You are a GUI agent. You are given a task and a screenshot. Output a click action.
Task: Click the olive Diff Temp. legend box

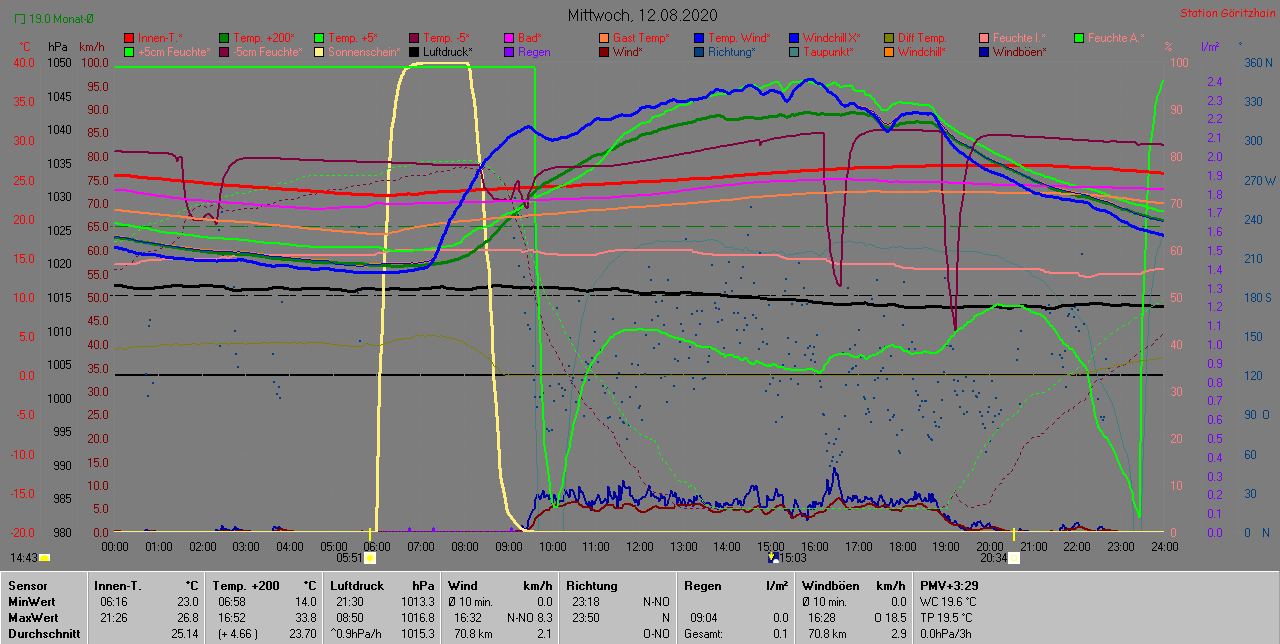[x=889, y=38]
